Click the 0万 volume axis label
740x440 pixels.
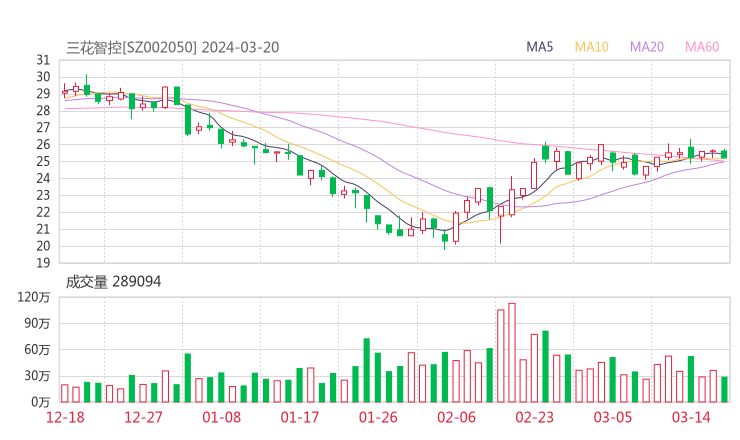[41, 402]
